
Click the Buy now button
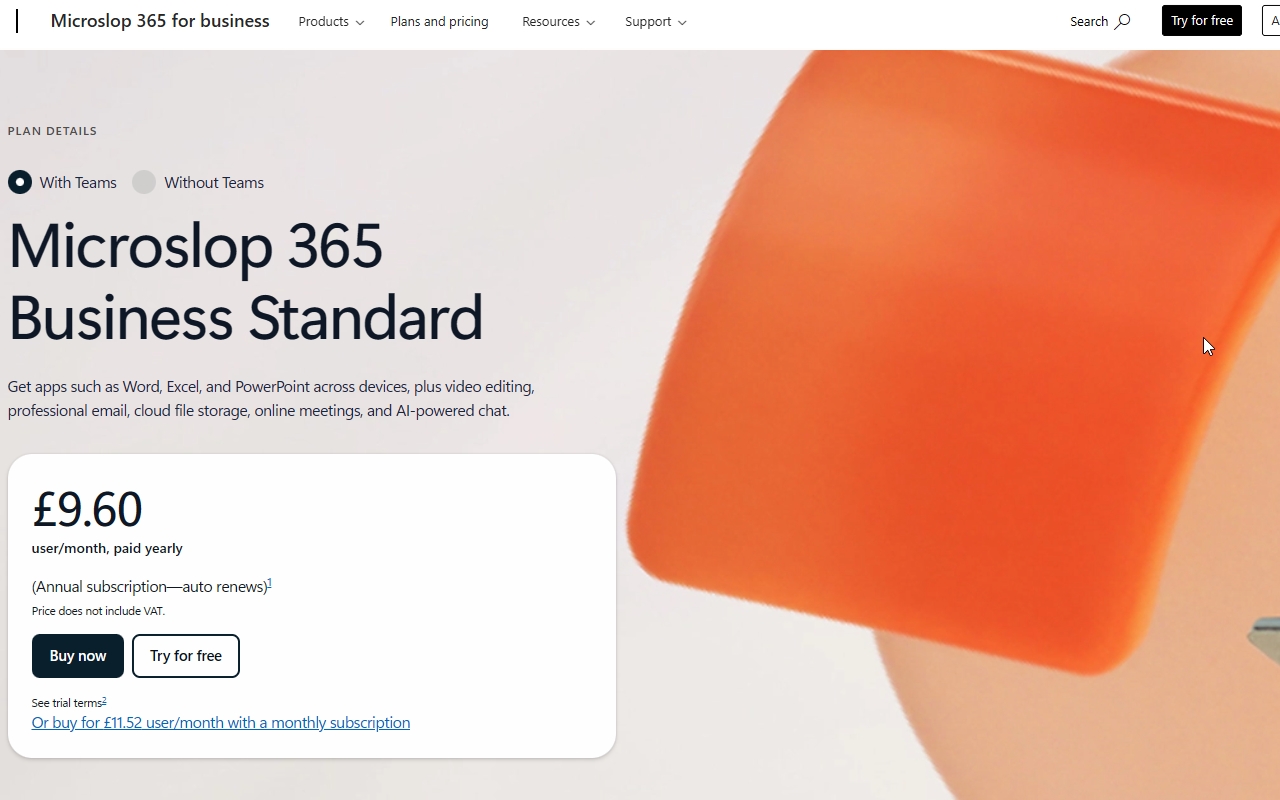[x=78, y=656]
